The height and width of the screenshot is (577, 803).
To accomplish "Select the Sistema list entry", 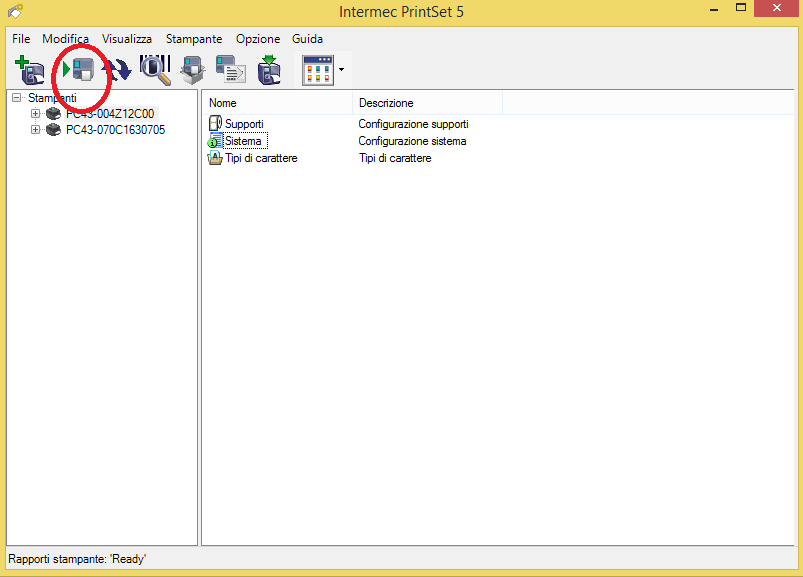I will (243, 141).
